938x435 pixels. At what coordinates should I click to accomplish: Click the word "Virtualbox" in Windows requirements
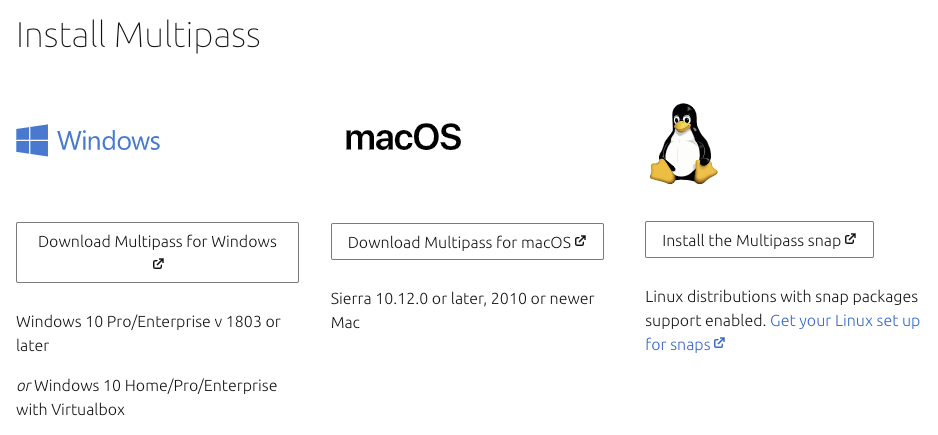tap(88, 410)
